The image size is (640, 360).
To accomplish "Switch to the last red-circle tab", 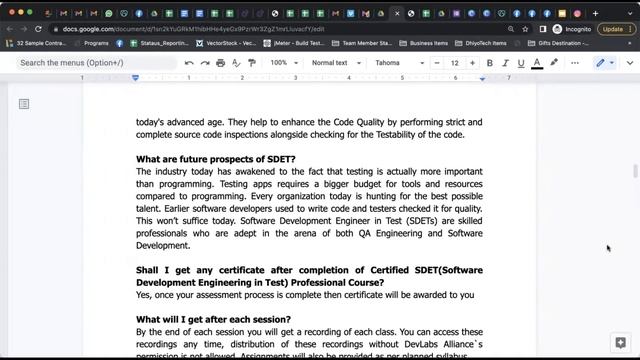I will pyautogui.click(x=577, y=13).
